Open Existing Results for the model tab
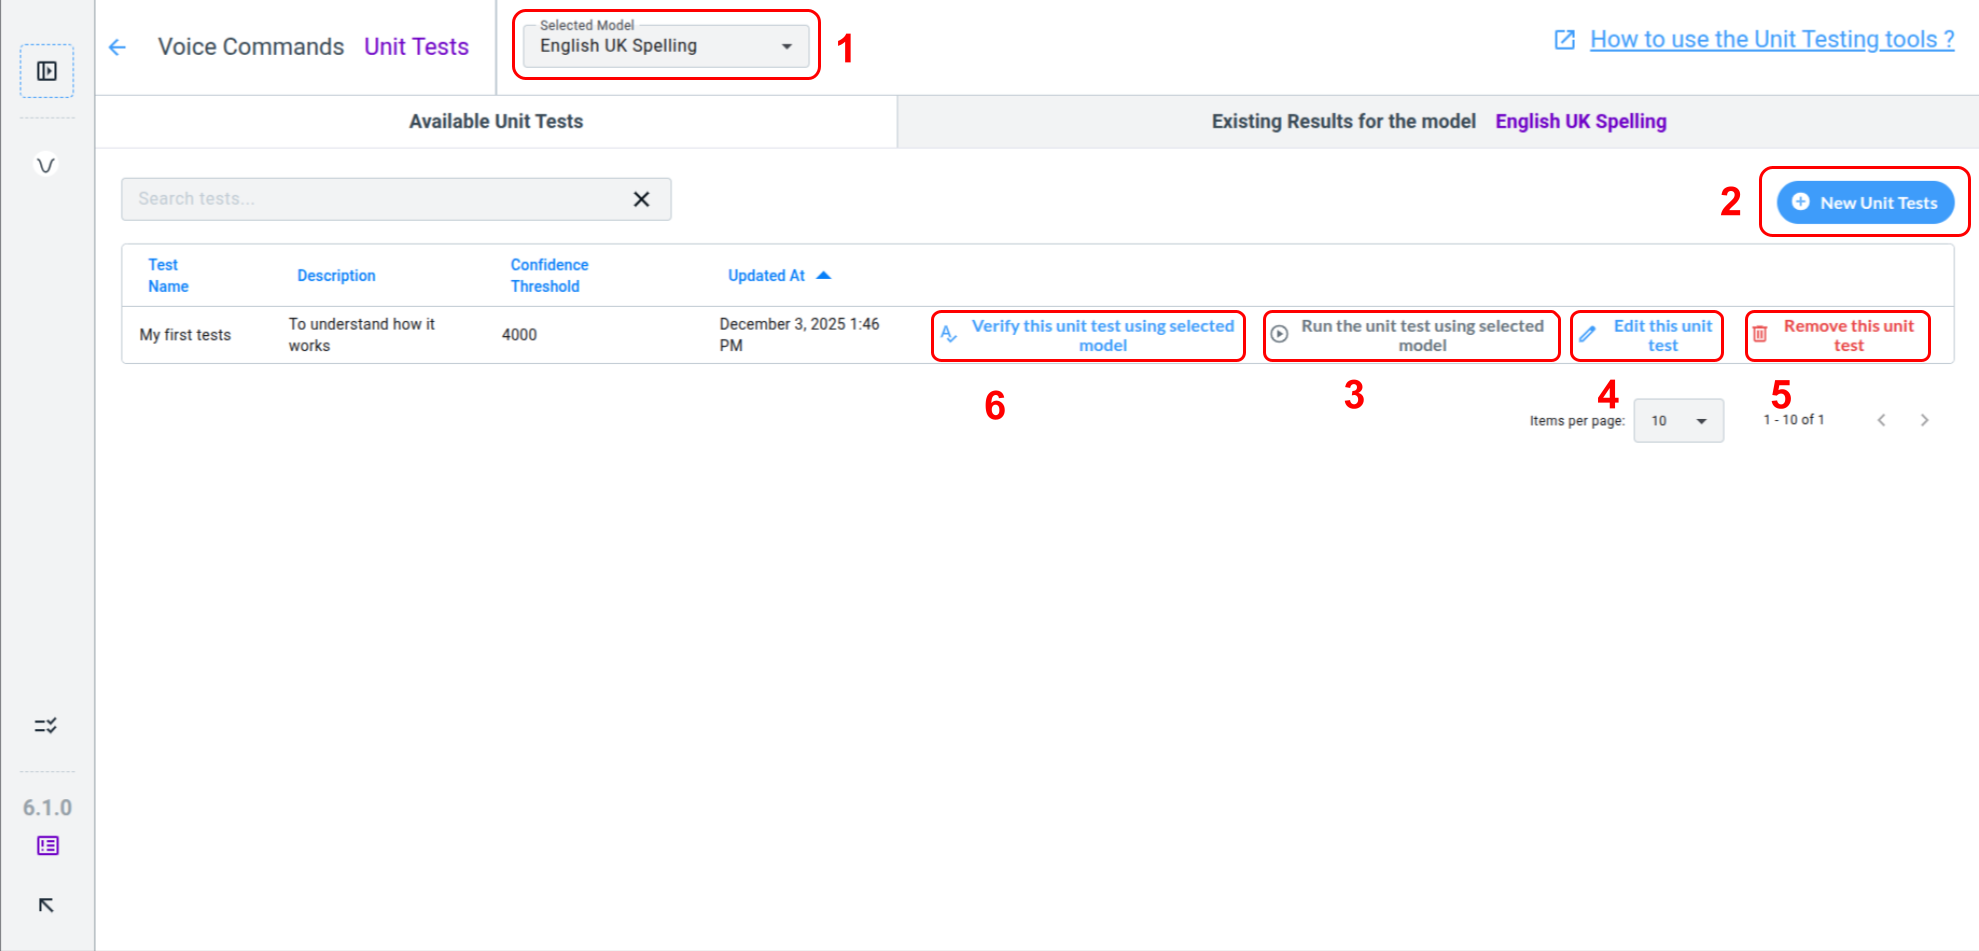 (x=1438, y=122)
